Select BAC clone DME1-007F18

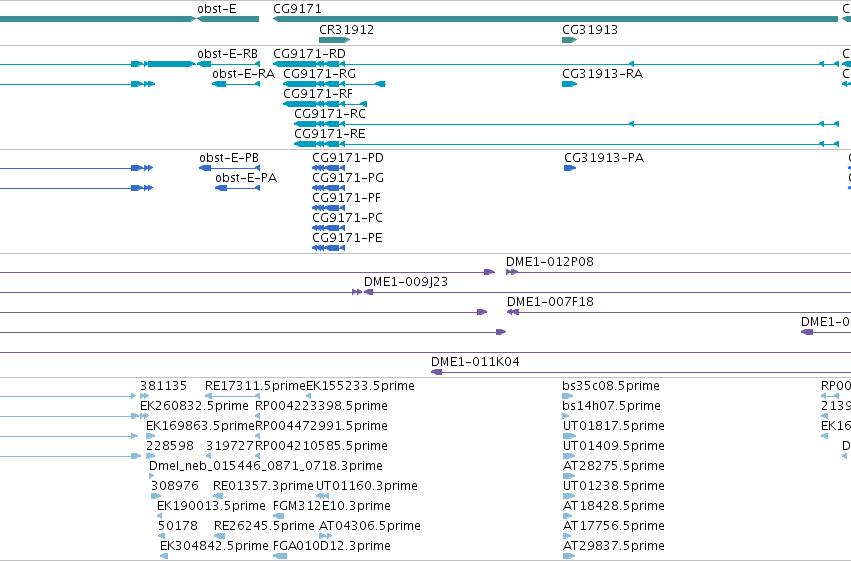(550, 302)
